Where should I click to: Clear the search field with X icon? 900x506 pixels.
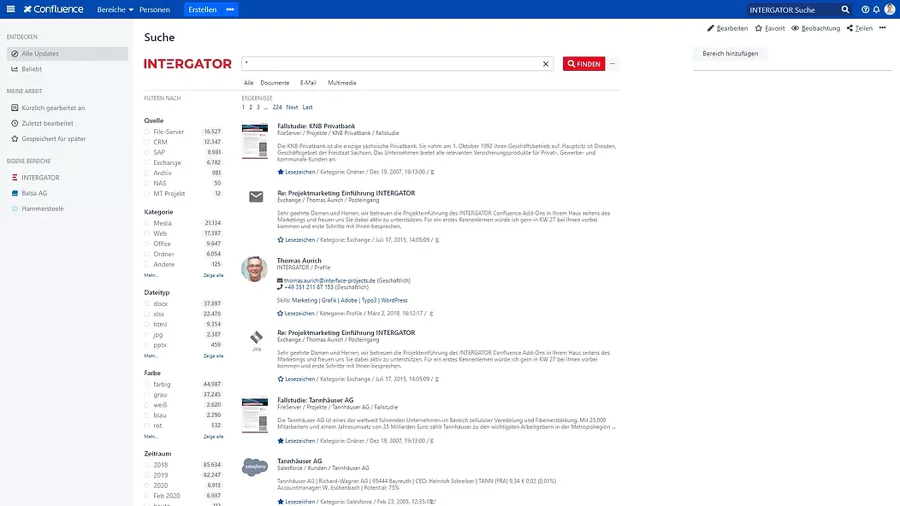coord(546,64)
